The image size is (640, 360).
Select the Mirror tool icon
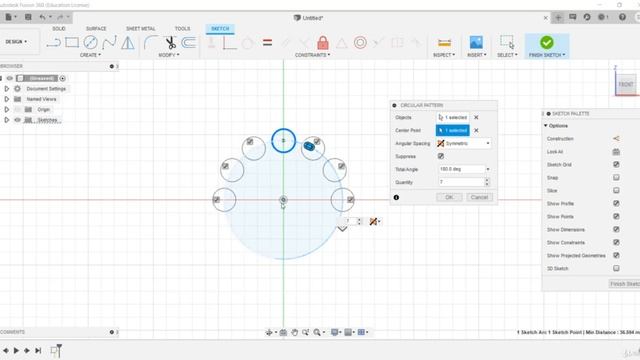click(128, 42)
